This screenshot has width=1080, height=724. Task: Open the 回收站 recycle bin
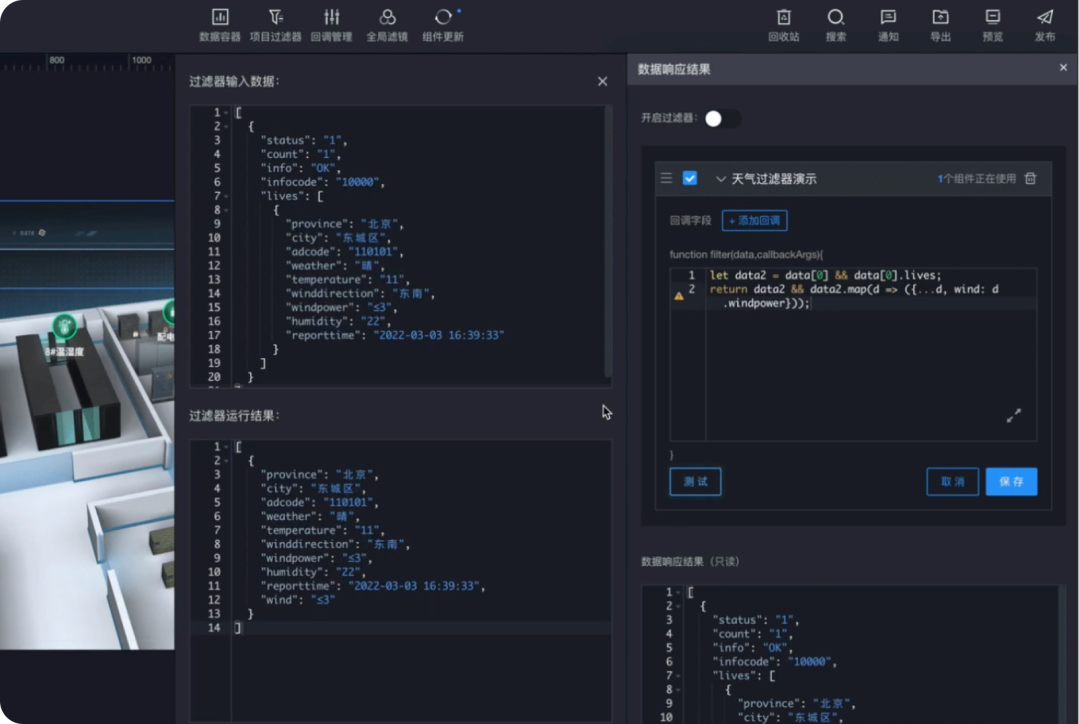[x=784, y=25]
